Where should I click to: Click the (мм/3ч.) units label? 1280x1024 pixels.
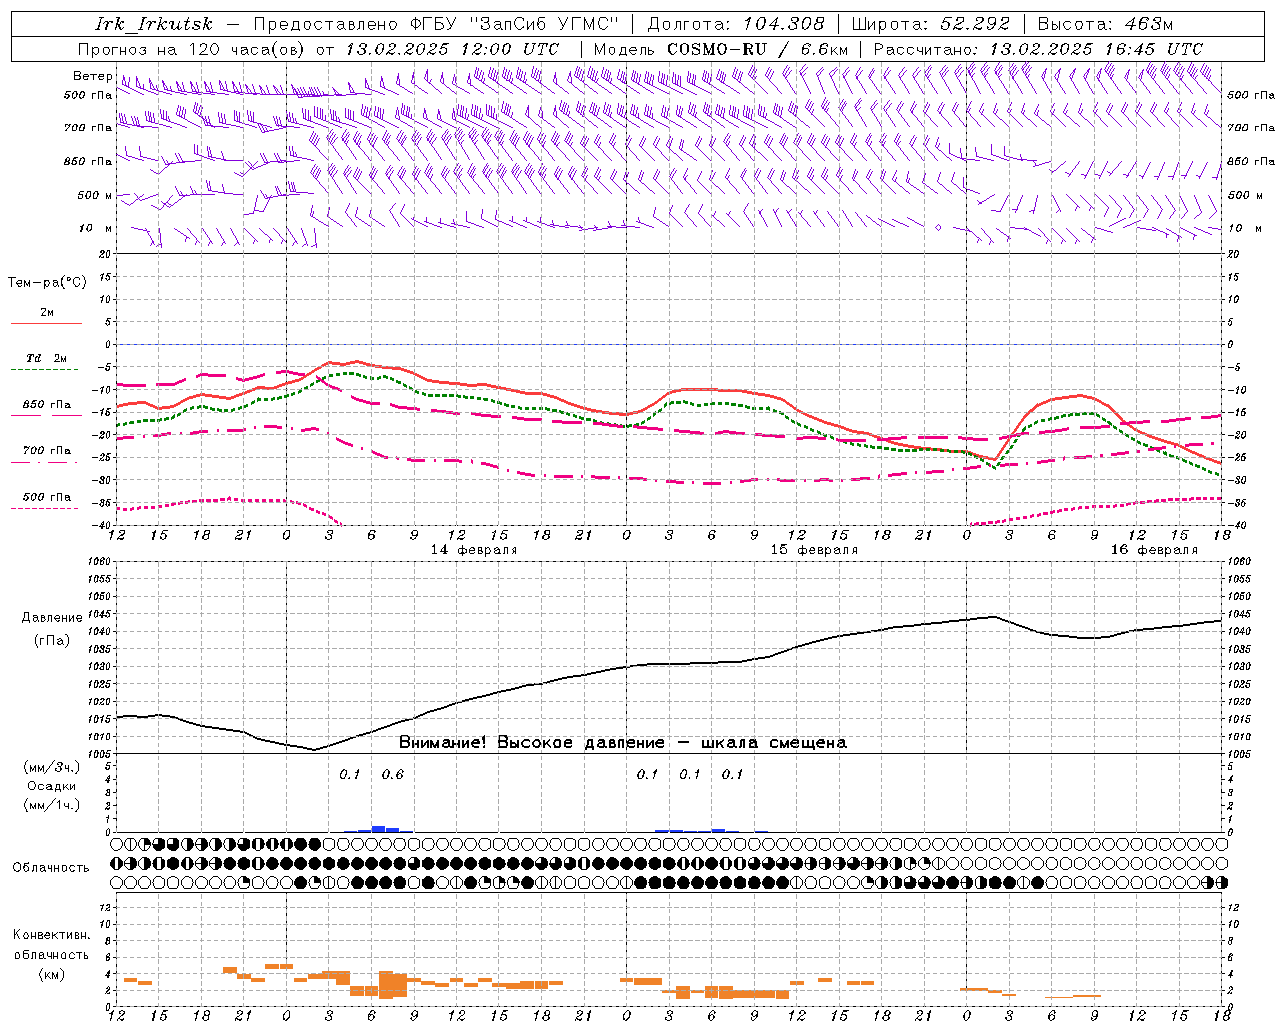(52, 767)
